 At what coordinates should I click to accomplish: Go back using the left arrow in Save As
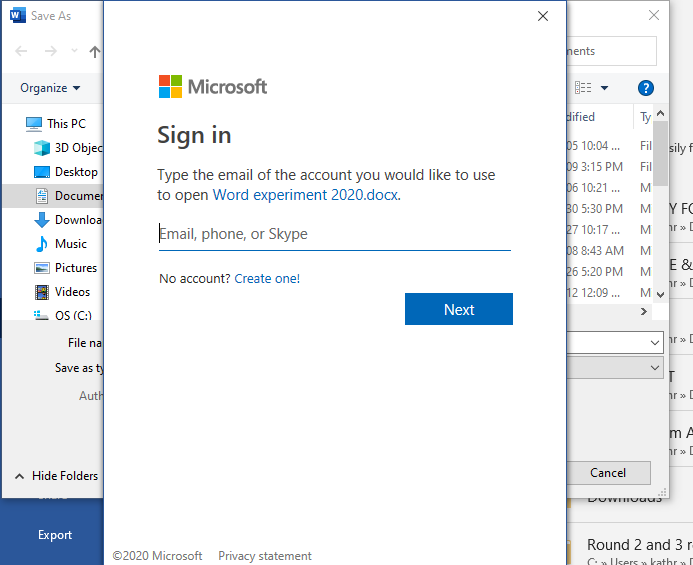click(21, 51)
